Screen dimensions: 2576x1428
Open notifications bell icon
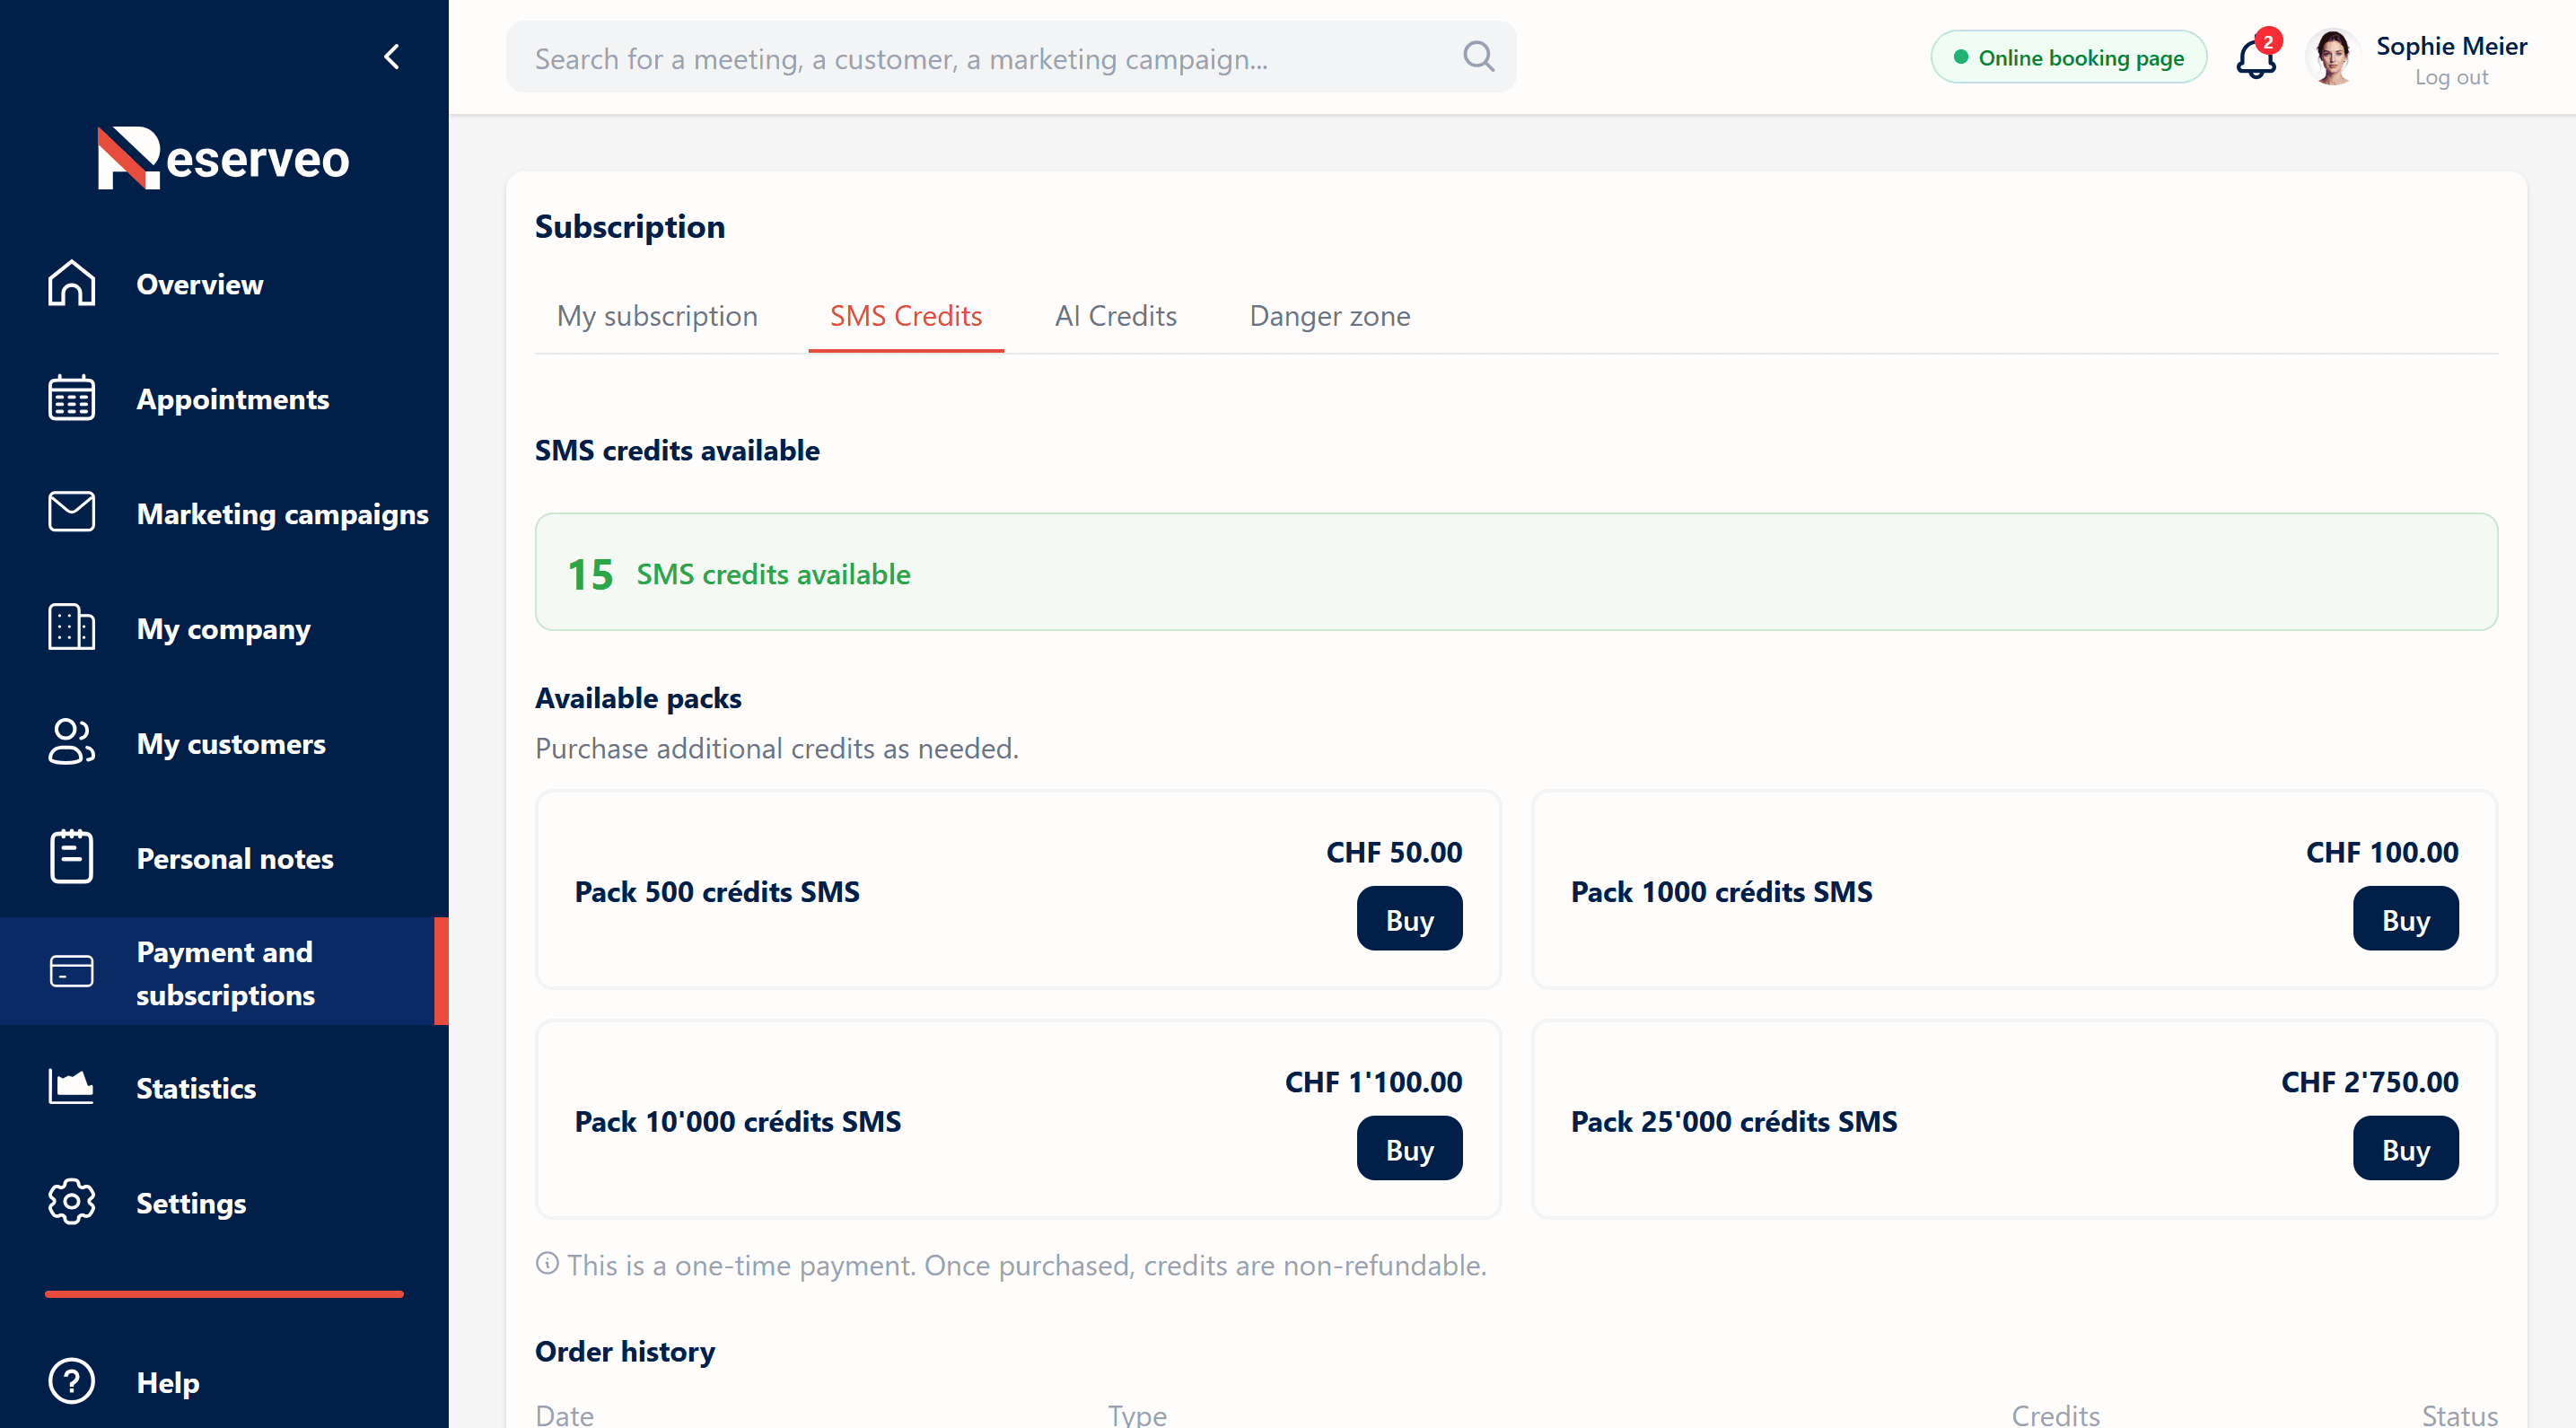(x=2256, y=58)
